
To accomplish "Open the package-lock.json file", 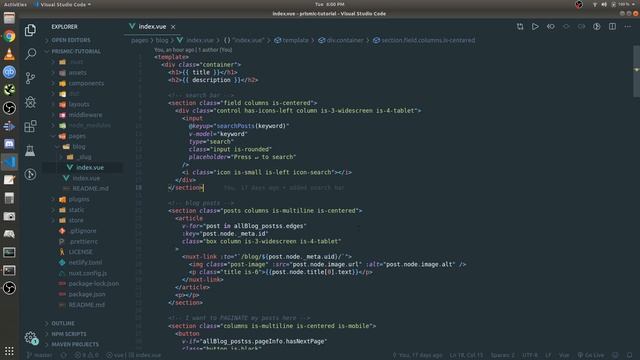I will coord(93,284).
